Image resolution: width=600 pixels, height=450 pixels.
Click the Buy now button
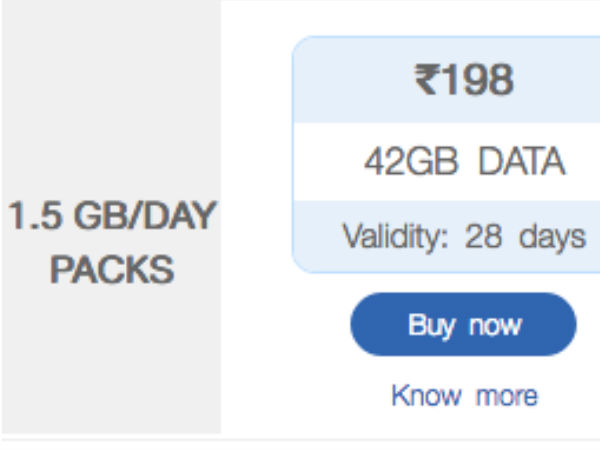click(463, 325)
